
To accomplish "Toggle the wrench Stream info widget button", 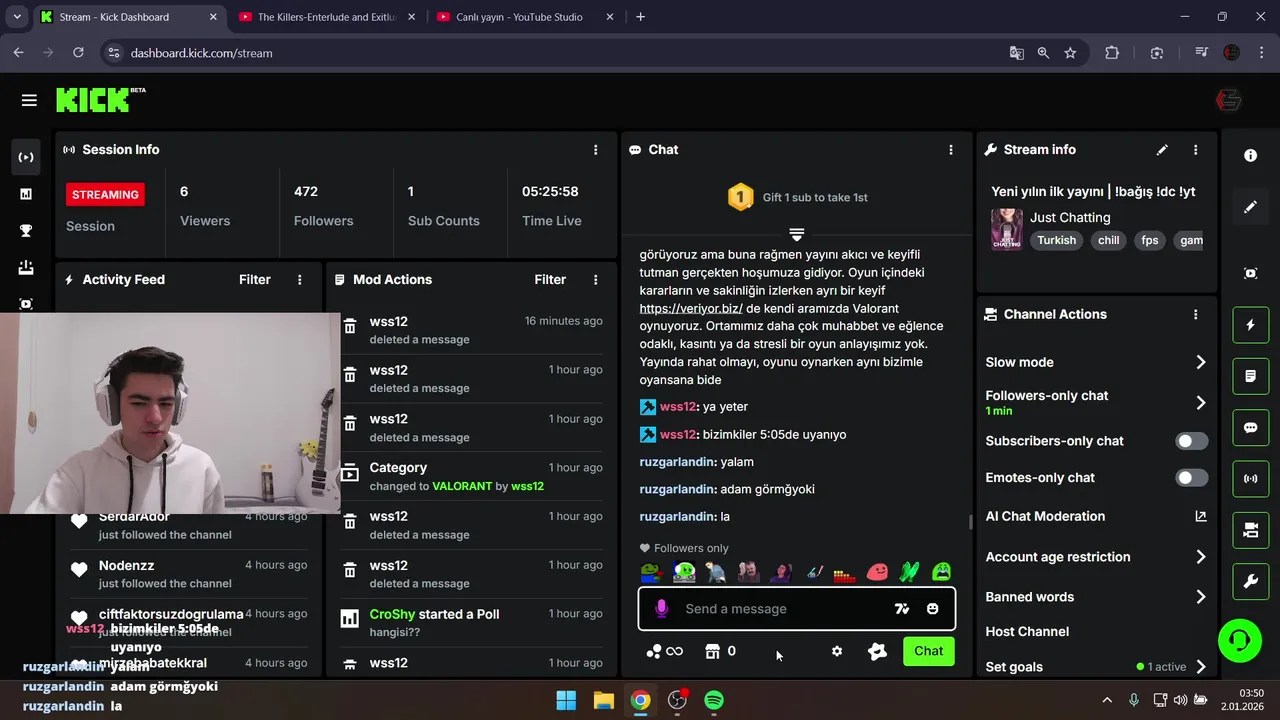I will coord(1251,582).
